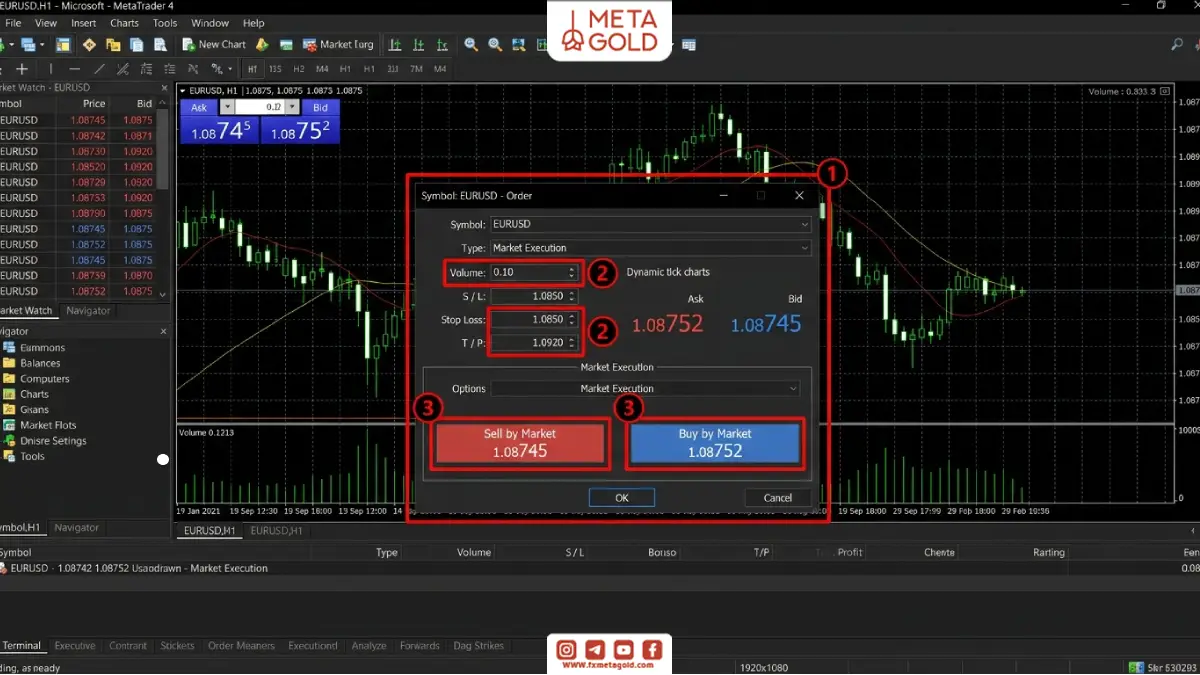Click the Buy by Market button
Viewport: 1200px width, 675px height.
pyautogui.click(x=715, y=443)
